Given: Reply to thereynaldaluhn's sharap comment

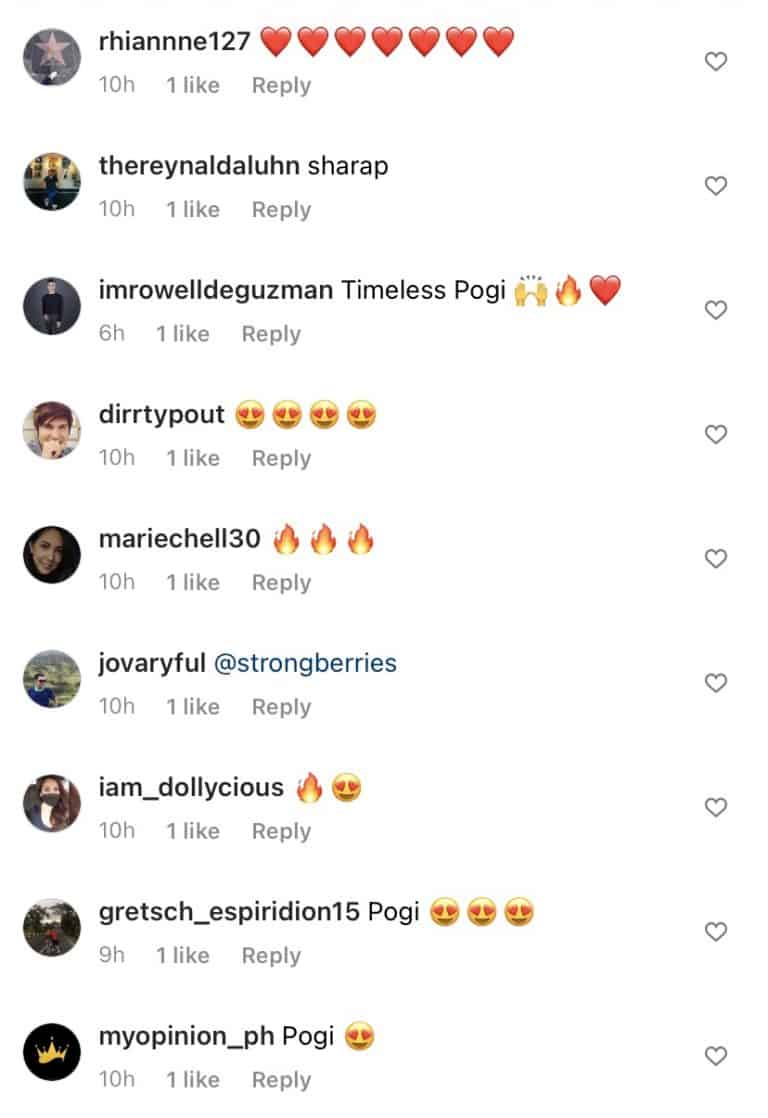Looking at the screenshot, I should coord(281,210).
